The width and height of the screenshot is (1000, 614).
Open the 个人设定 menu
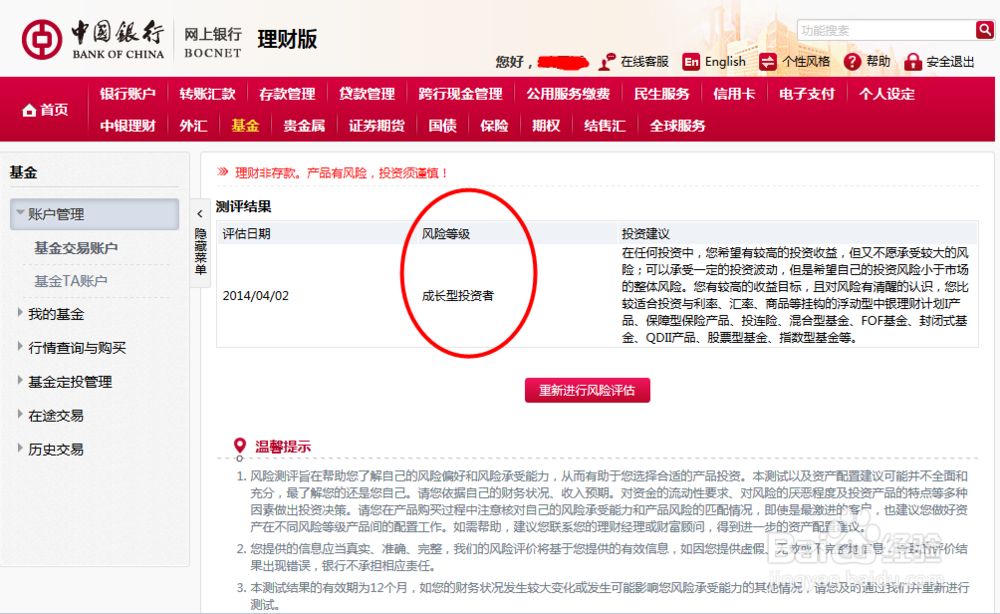[x=886, y=94]
